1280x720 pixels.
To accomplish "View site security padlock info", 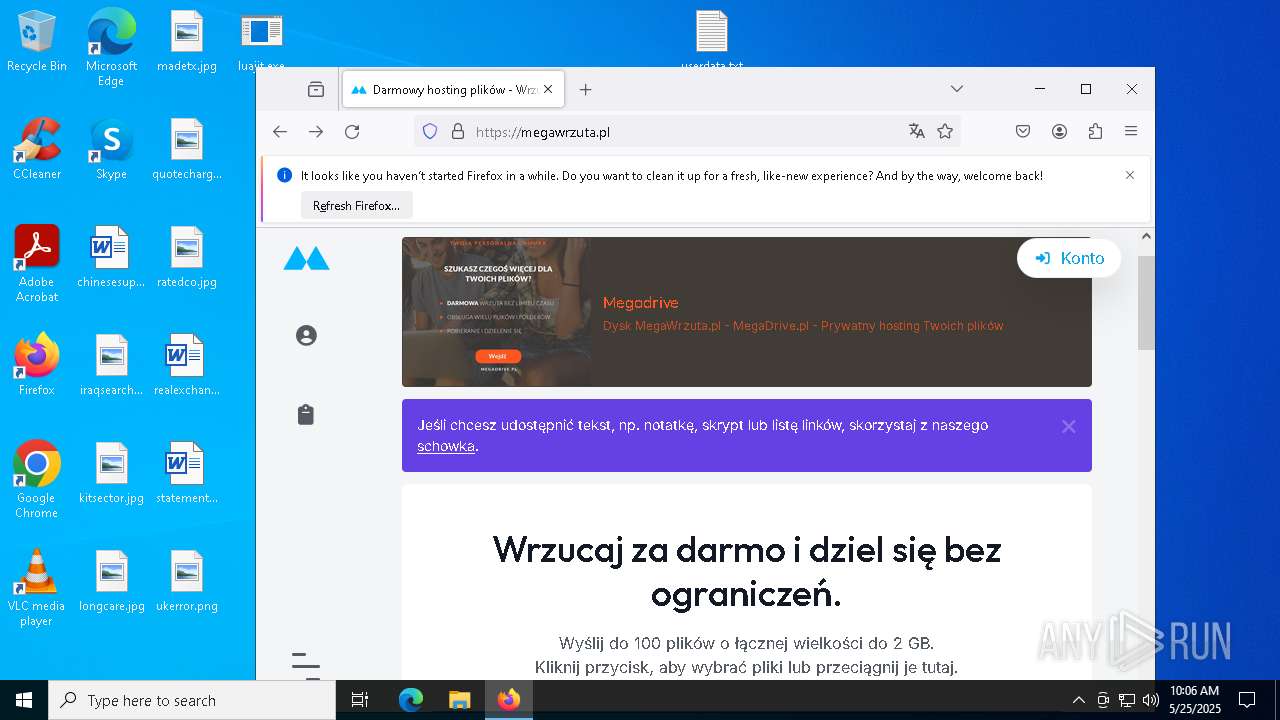I will [458, 131].
